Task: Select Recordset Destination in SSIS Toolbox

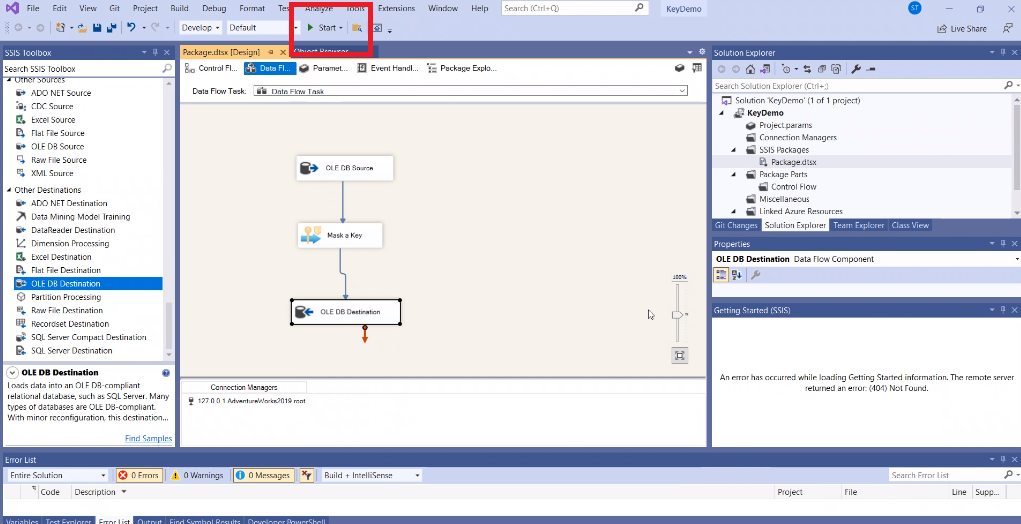Action: tap(70, 324)
